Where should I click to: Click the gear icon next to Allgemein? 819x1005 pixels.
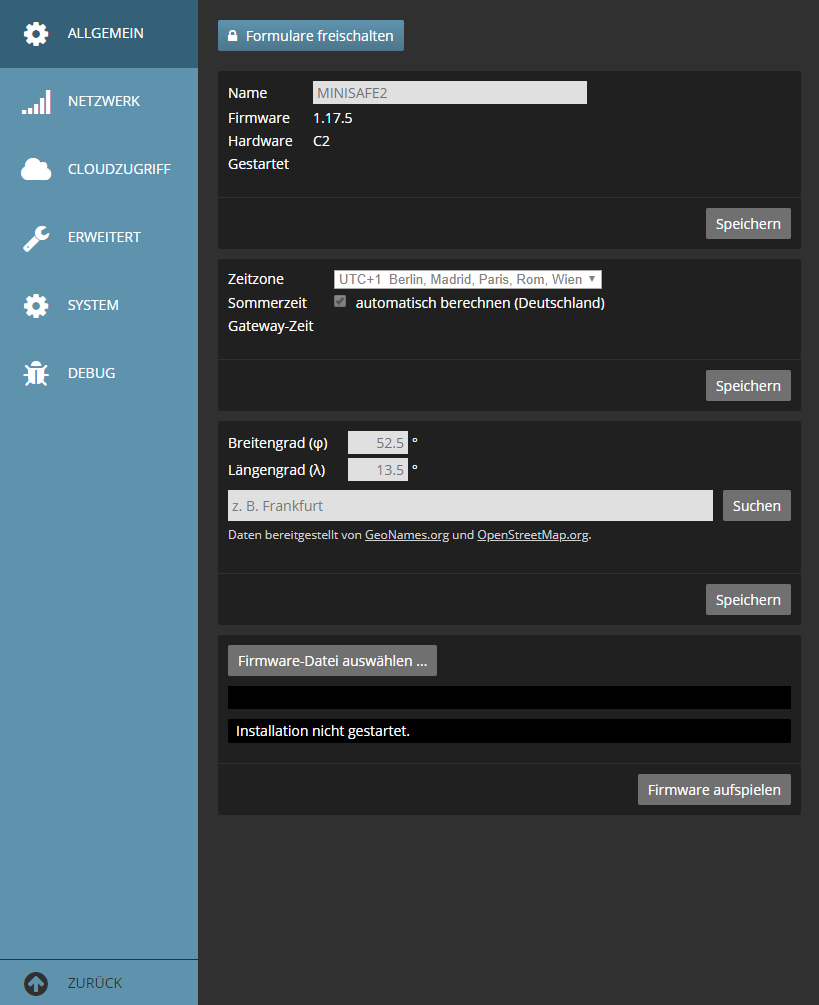(36, 34)
